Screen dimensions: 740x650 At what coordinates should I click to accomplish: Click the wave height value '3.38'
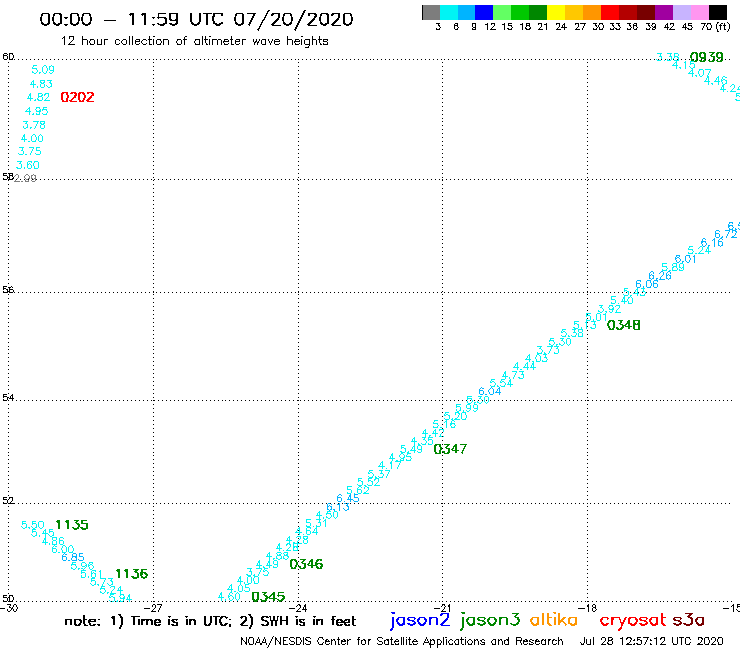pyautogui.click(x=668, y=57)
